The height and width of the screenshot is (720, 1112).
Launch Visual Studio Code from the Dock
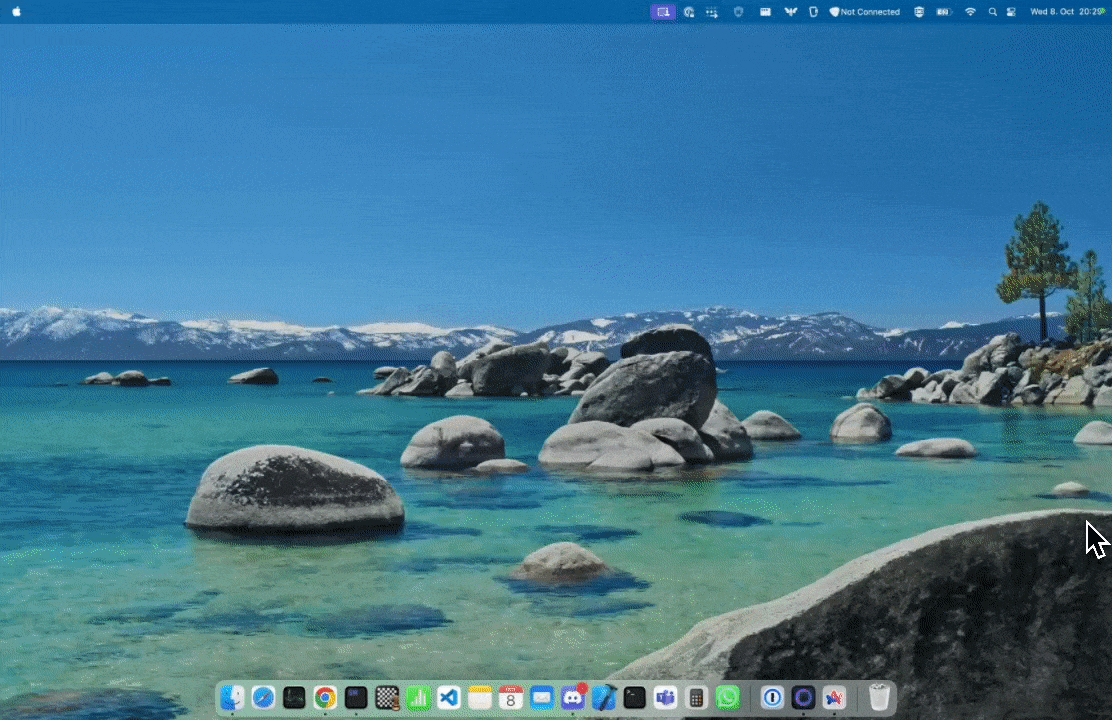tap(449, 697)
